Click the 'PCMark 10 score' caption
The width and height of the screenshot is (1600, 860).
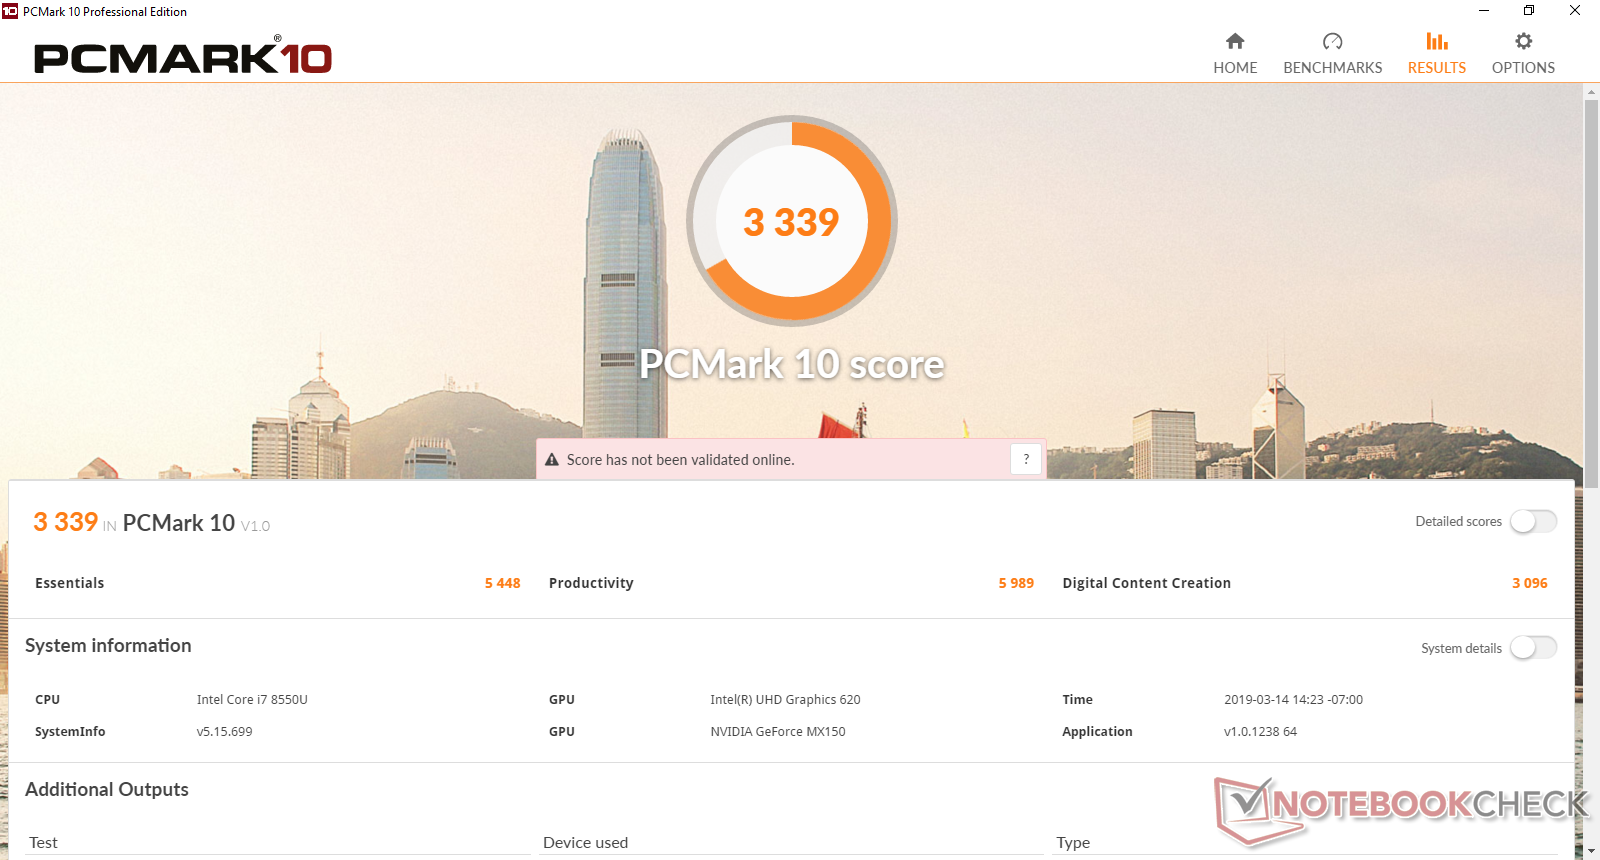coord(792,364)
